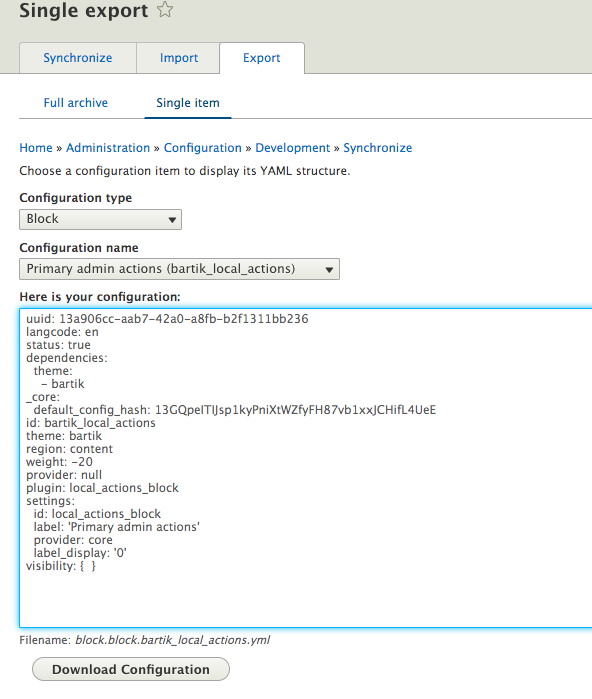
Task: Click the 'Configuration type' label
Action: pos(76,197)
